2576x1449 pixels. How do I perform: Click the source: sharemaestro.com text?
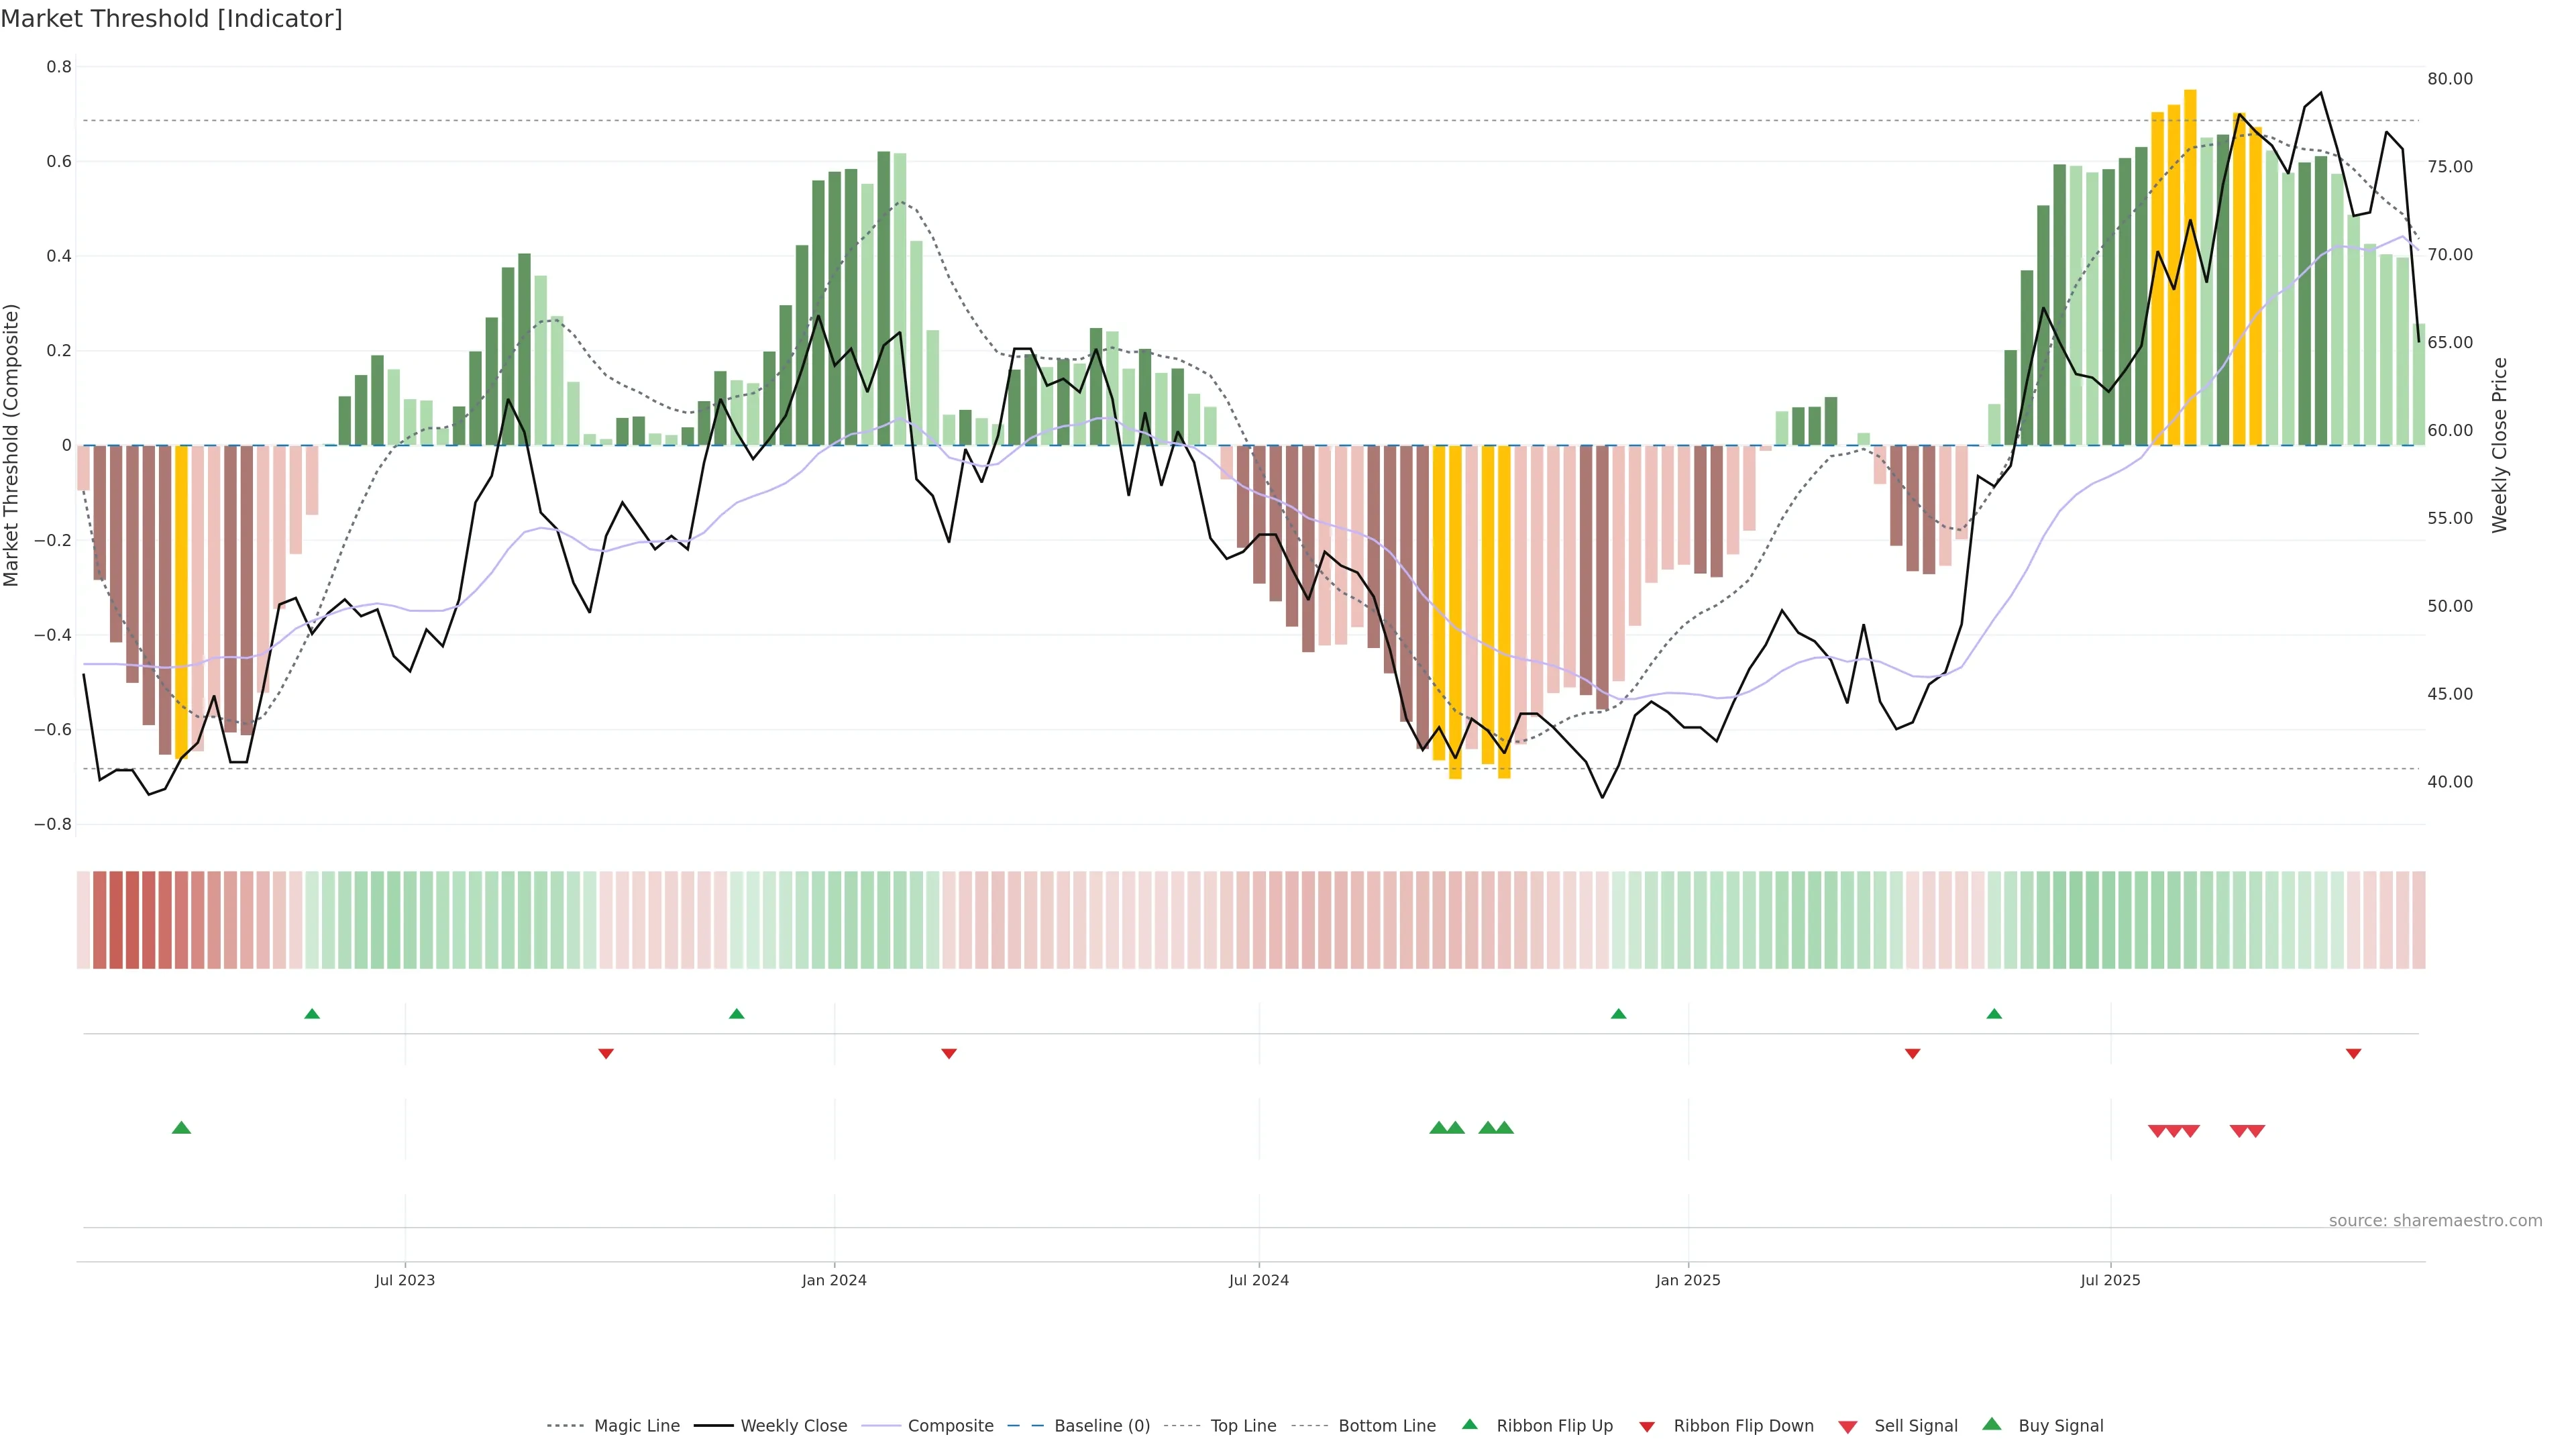[2435, 1221]
